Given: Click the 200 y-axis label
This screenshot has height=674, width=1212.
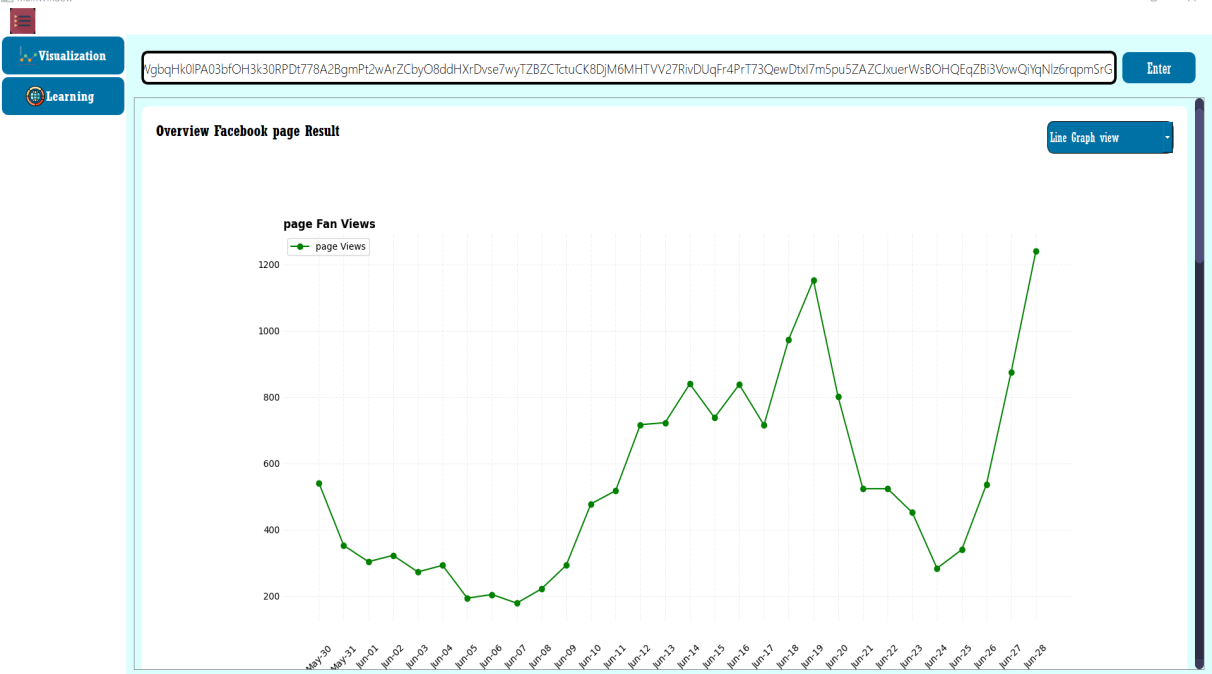Looking at the screenshot, I should (270, 596).
